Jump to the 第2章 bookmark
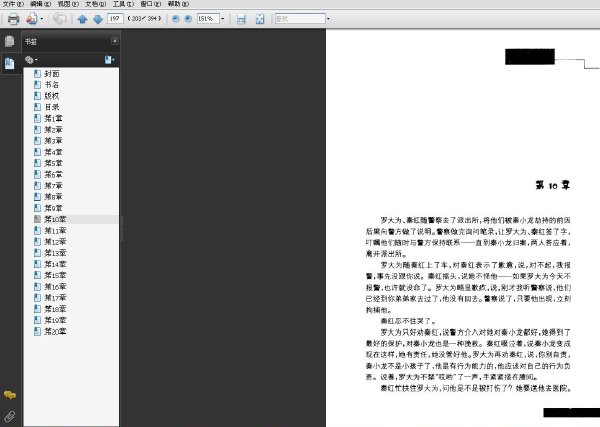600x427 pixels. (x=53, y=129)
